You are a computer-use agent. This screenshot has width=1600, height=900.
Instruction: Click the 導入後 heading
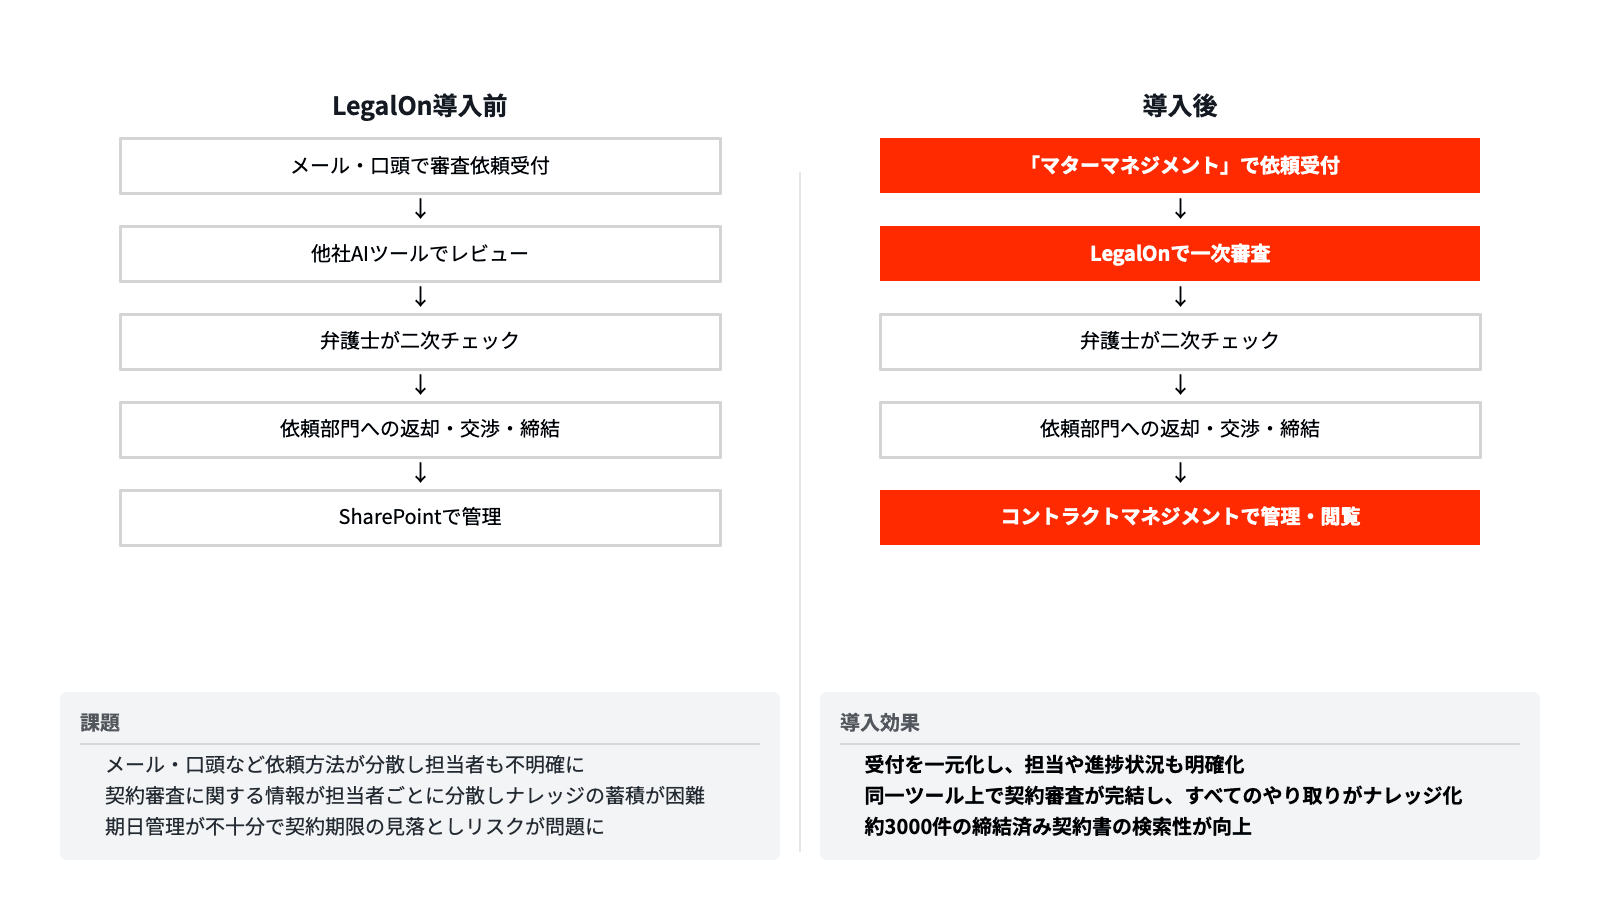[1180, 106]
